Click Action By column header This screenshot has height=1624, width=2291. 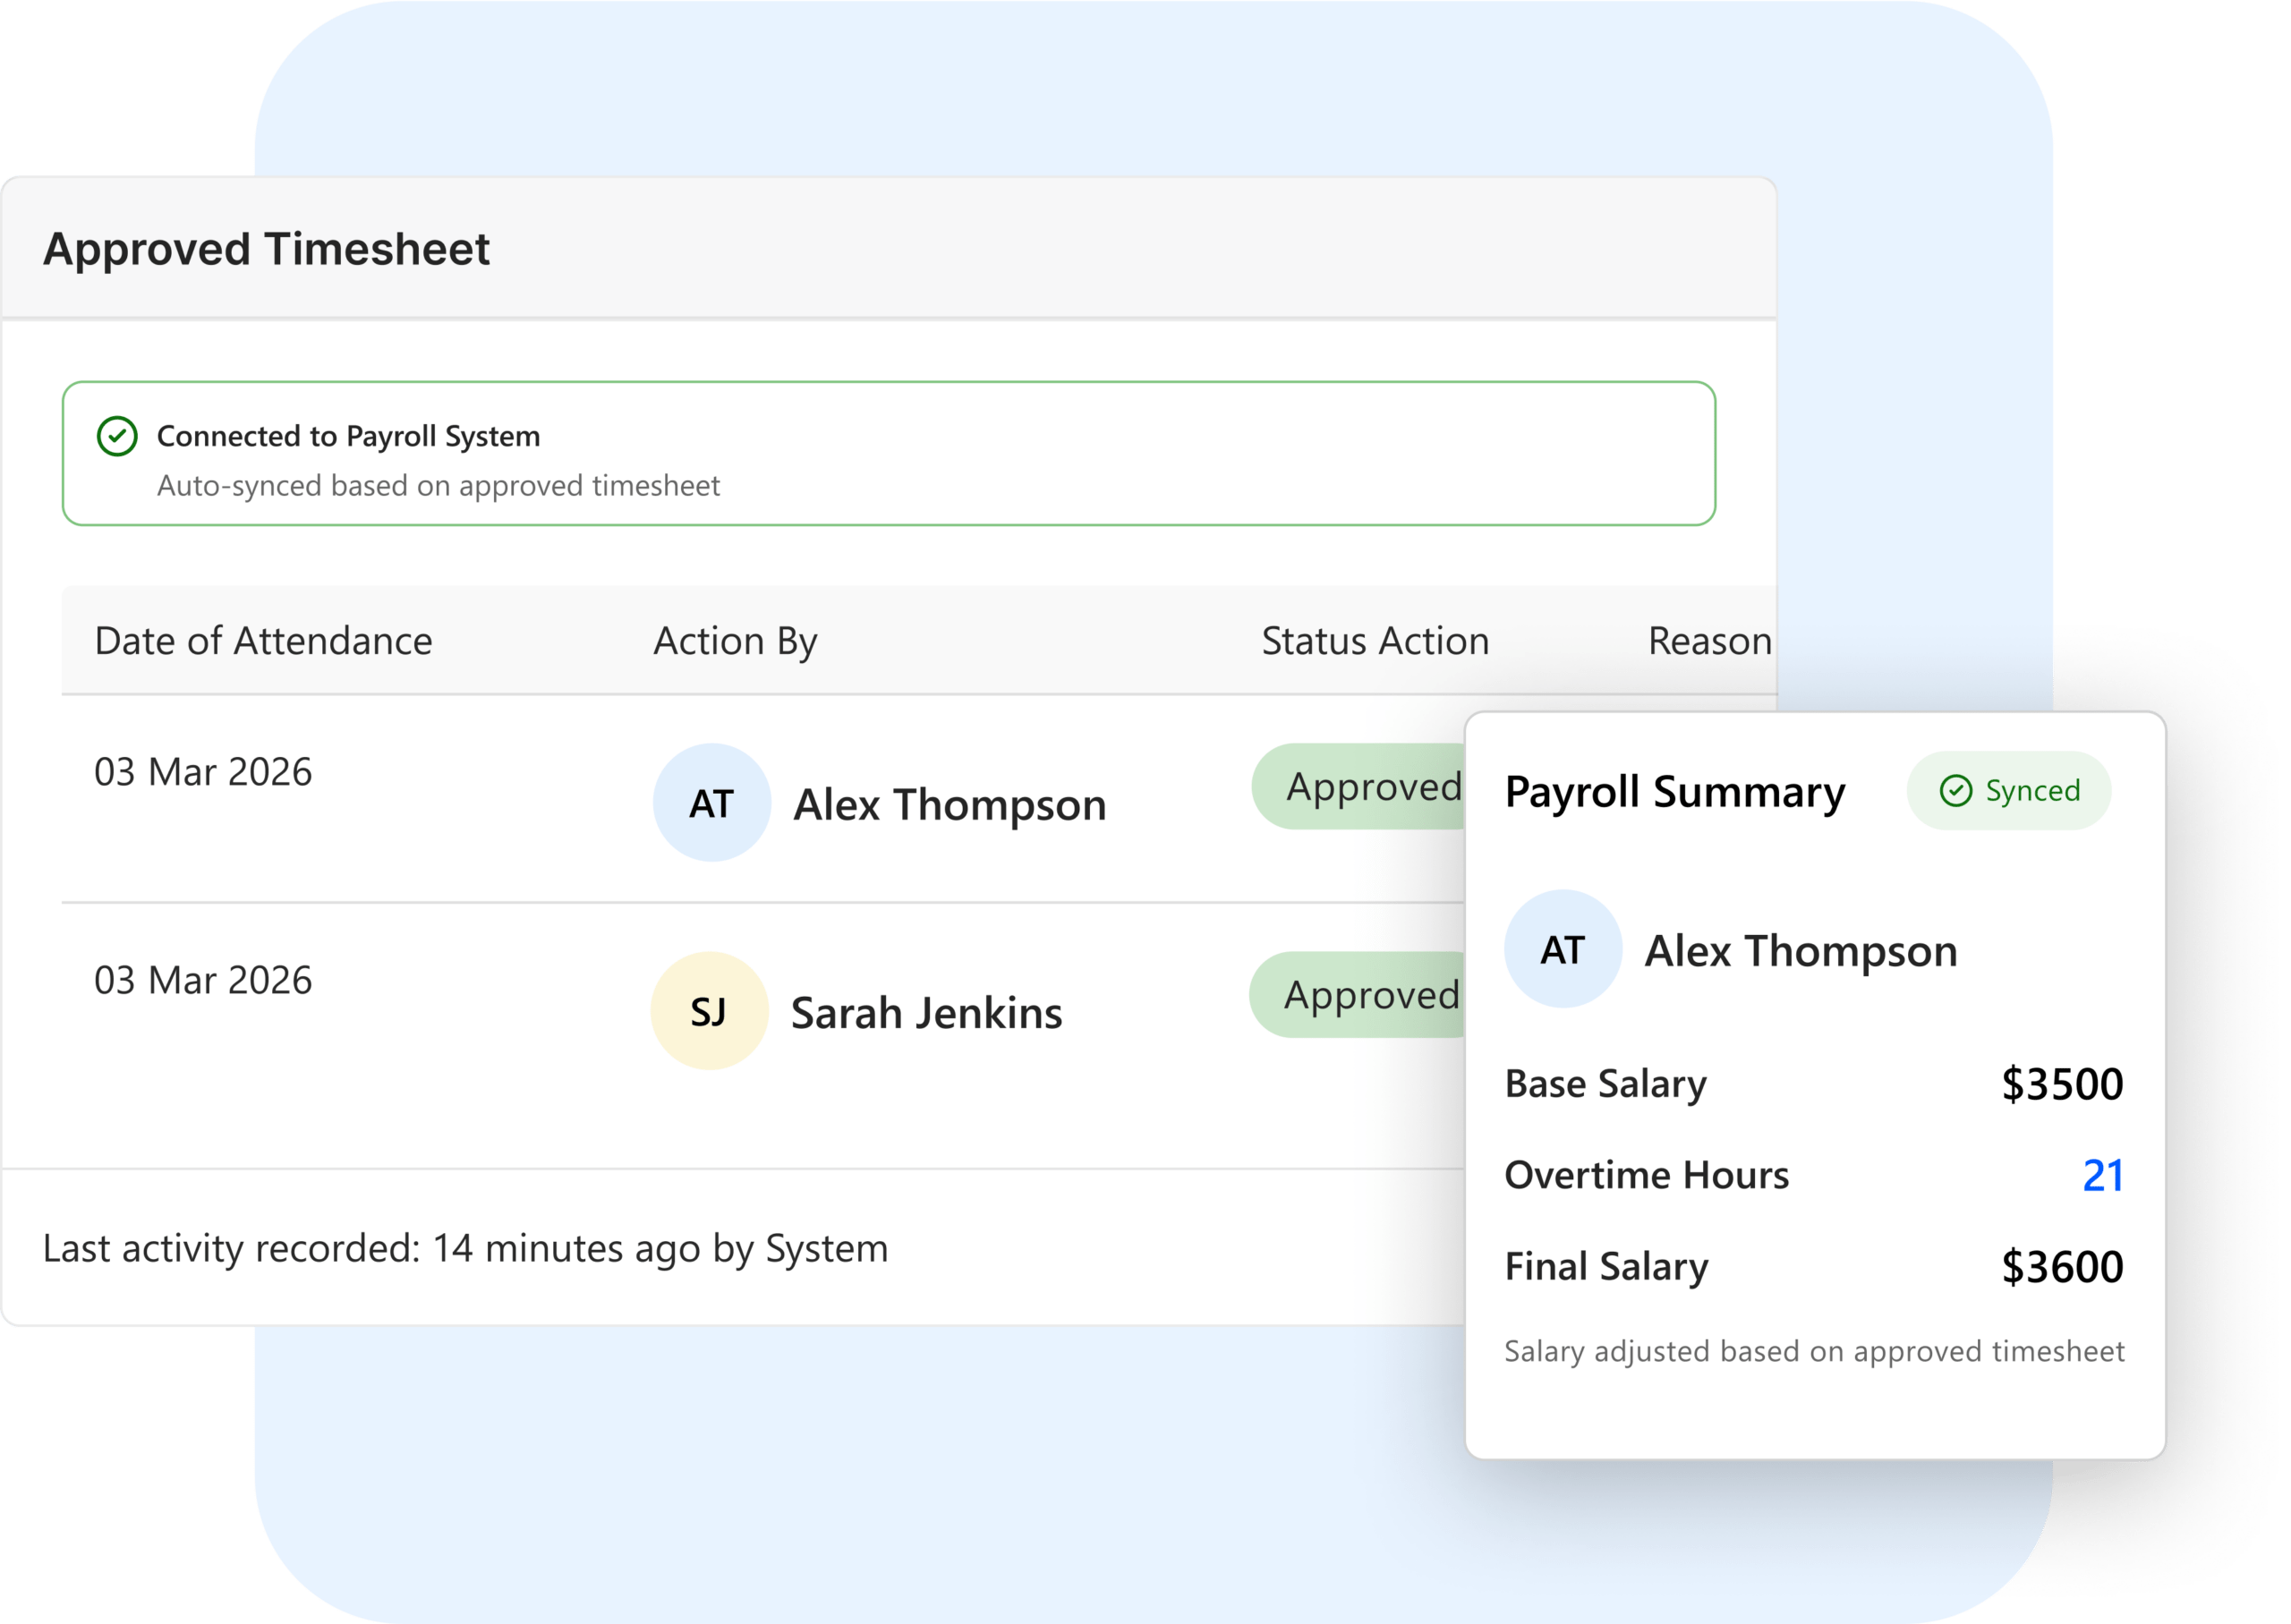click(x=735, y=641)
